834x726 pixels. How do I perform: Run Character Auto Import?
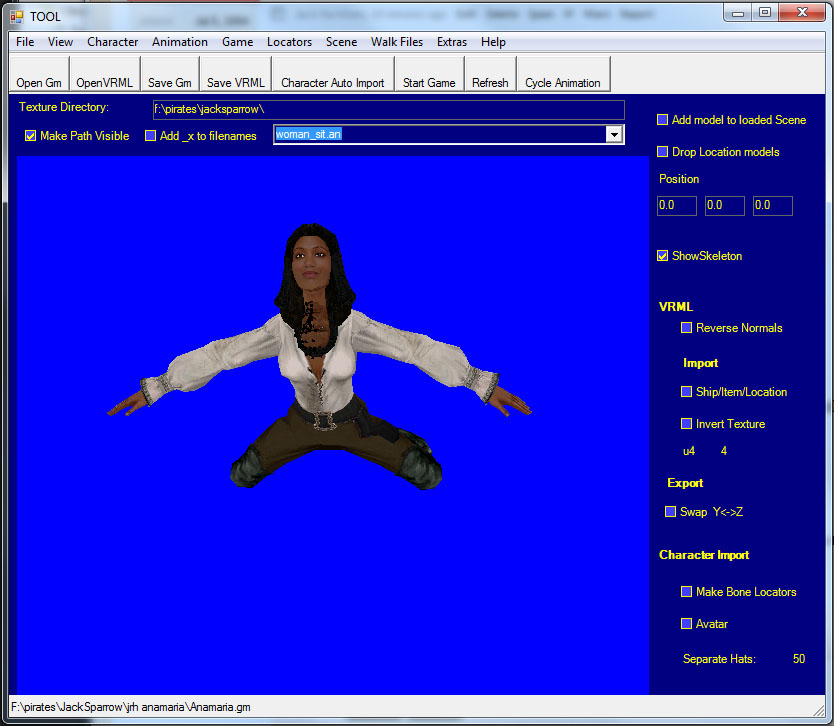point(333,74)
